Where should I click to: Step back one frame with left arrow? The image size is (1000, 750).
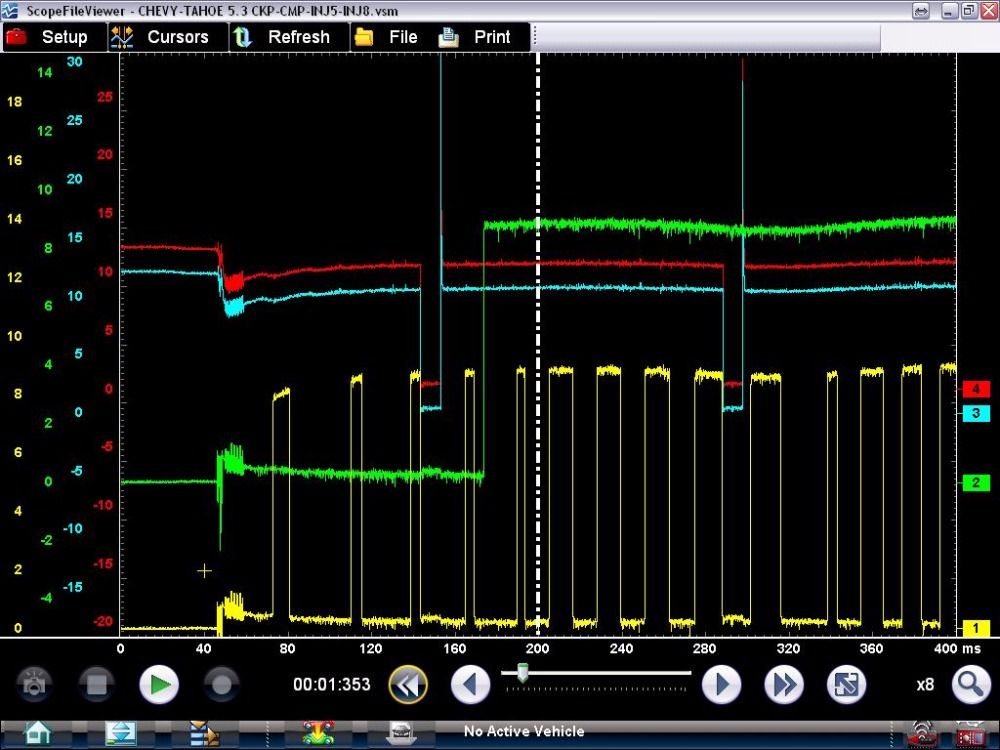click(x=470, y=685)
